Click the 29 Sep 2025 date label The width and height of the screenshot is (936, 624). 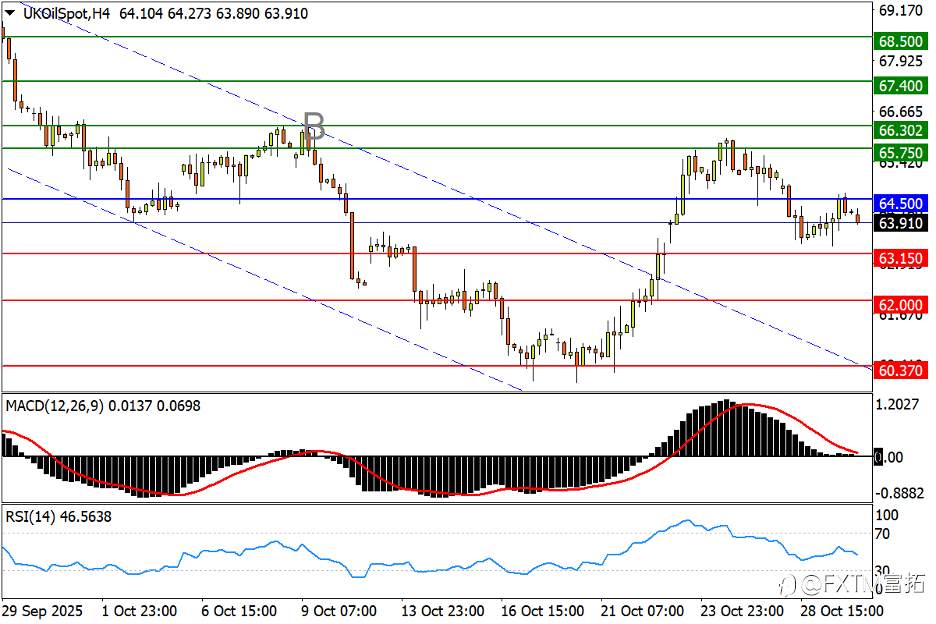coord(42,611)
